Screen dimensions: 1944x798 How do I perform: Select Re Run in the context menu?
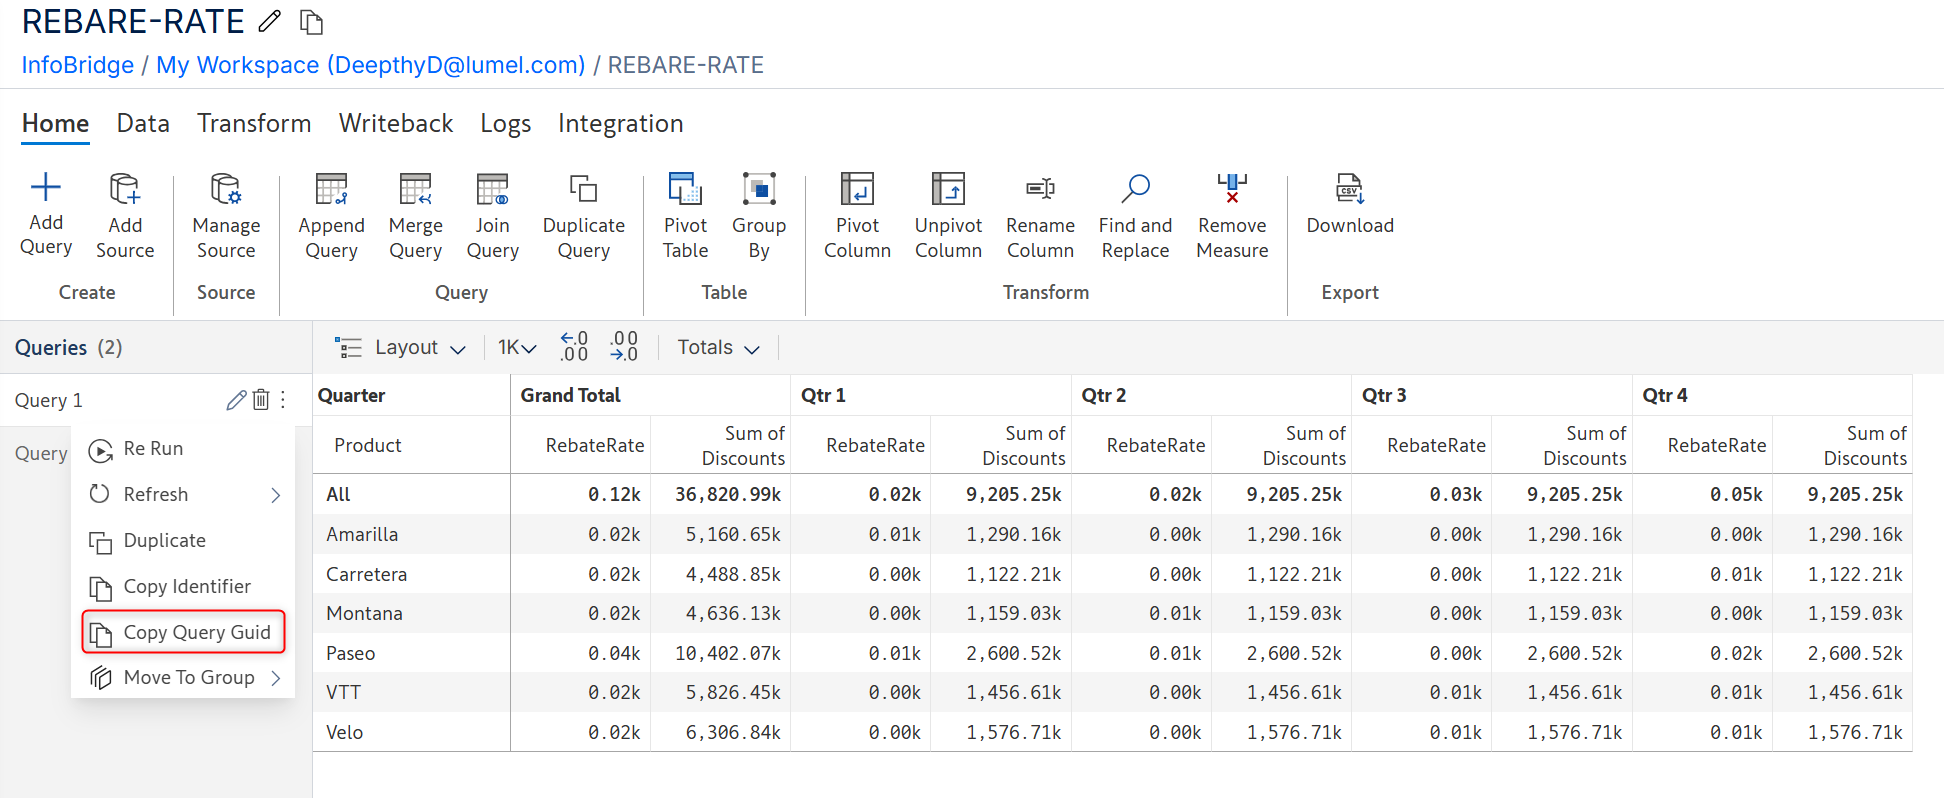pyautogui.click(x=153, y=449)
